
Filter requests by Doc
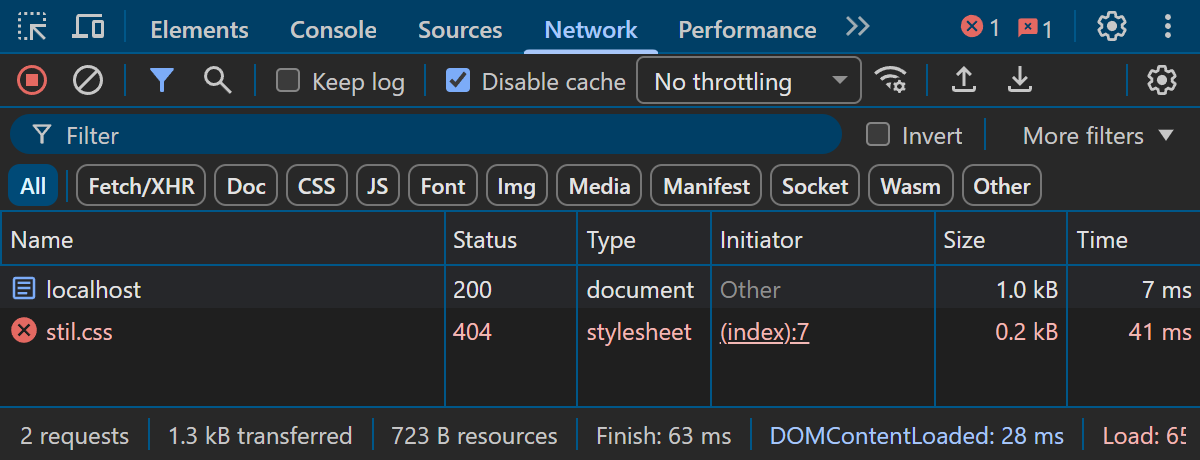pyautogui.click(x=246, y=186)
